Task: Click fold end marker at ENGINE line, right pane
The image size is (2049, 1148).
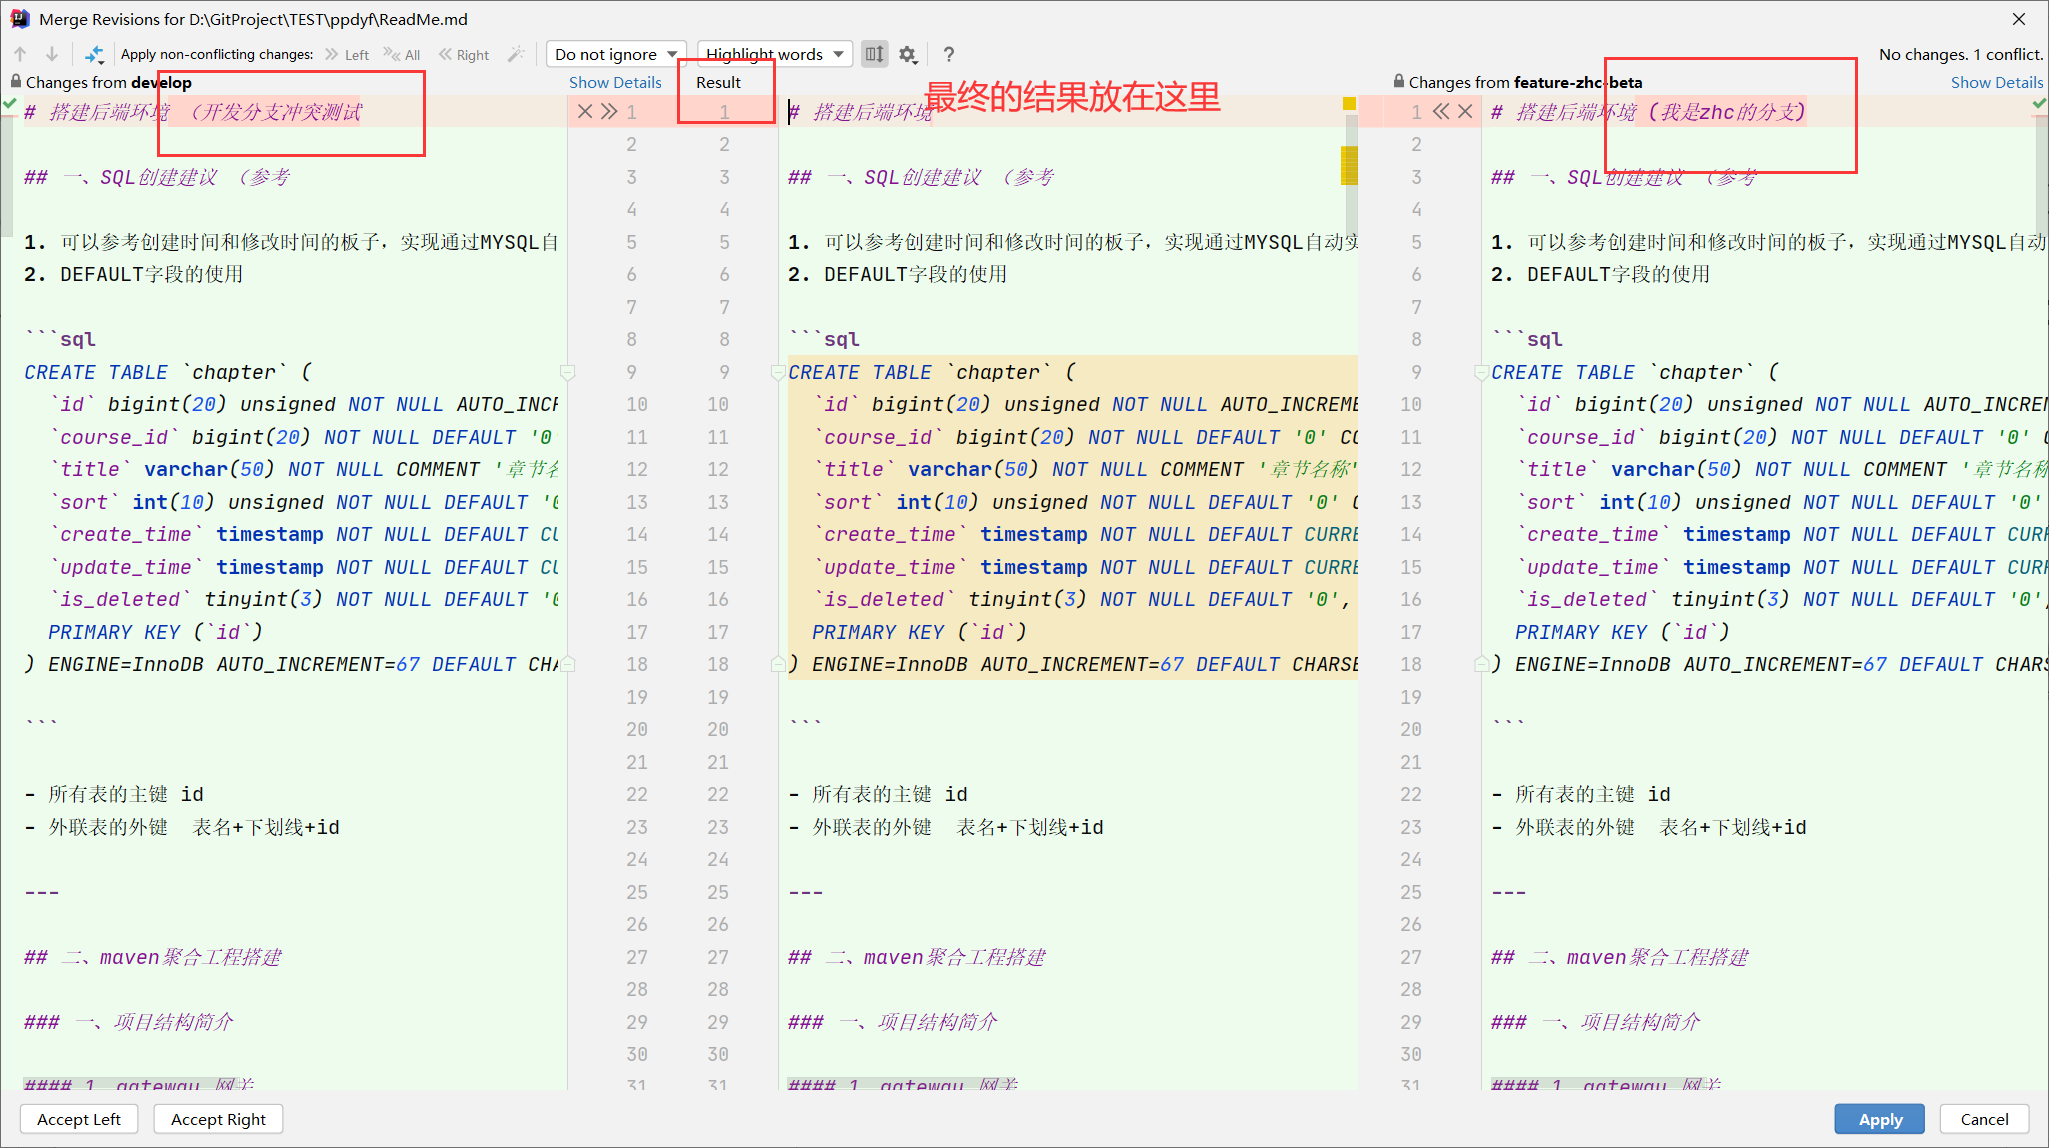Action: [1480, 664]
